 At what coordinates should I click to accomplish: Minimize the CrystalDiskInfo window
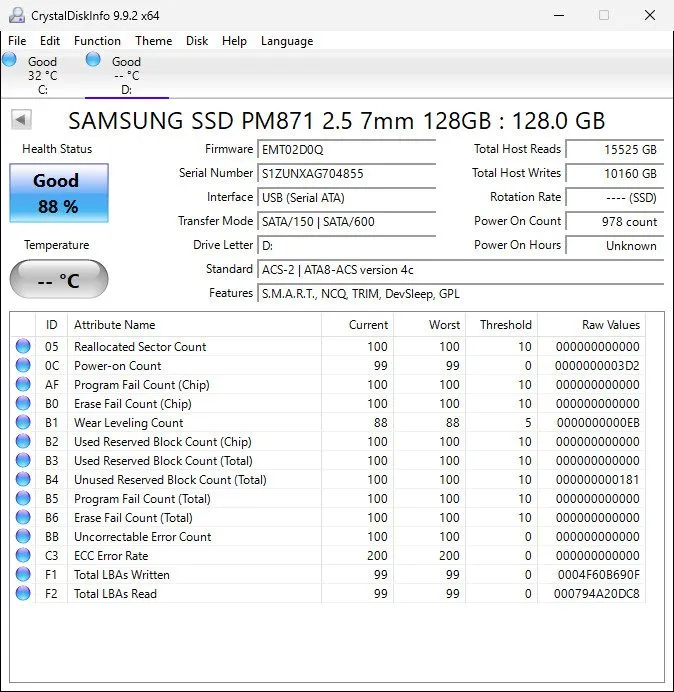click(x=559, y=15)
